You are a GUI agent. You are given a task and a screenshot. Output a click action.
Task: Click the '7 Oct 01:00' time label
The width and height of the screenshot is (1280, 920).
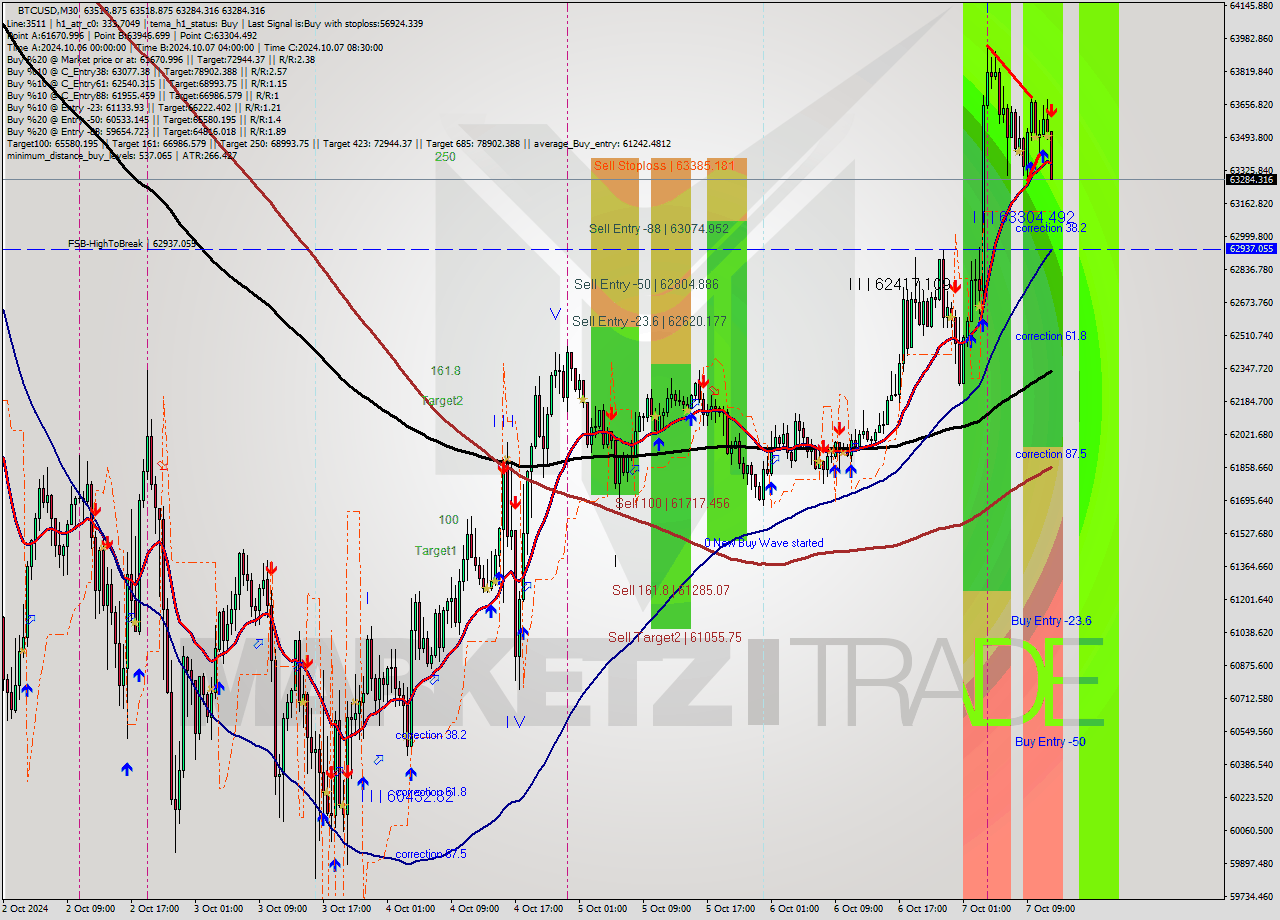(x=986, y=909)
